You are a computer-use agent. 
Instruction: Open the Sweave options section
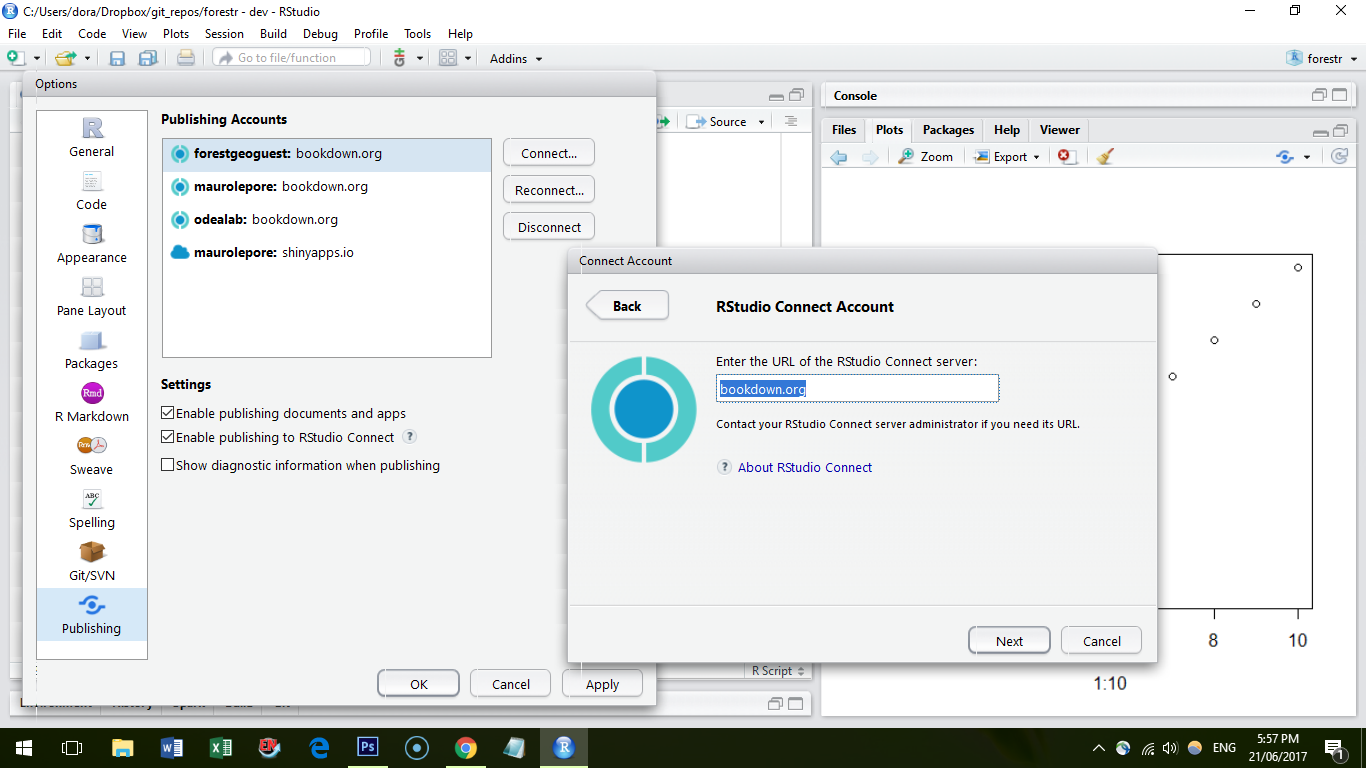coord(92,456)
